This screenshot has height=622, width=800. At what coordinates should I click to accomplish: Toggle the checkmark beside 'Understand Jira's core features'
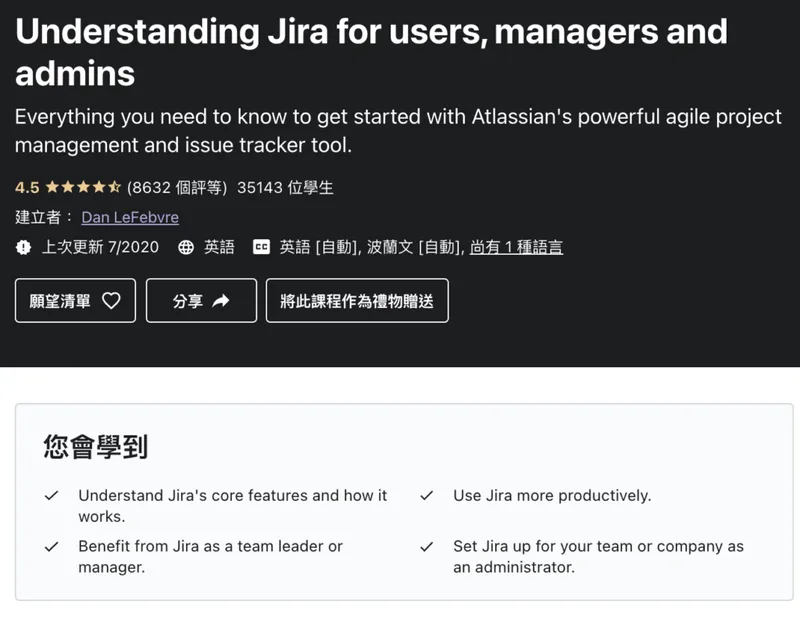(52, 495)
